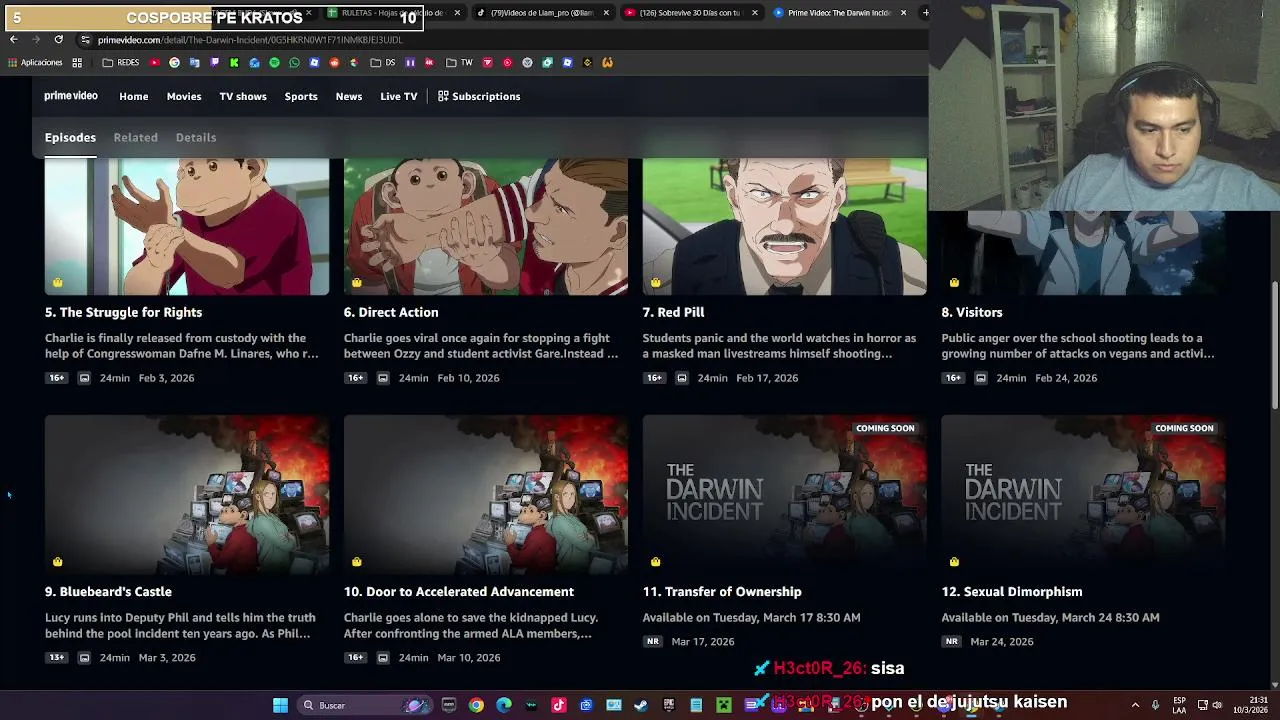
Task: Play the episode 7 Red Pill thumbnail
Action: click(x=784, y=226)
